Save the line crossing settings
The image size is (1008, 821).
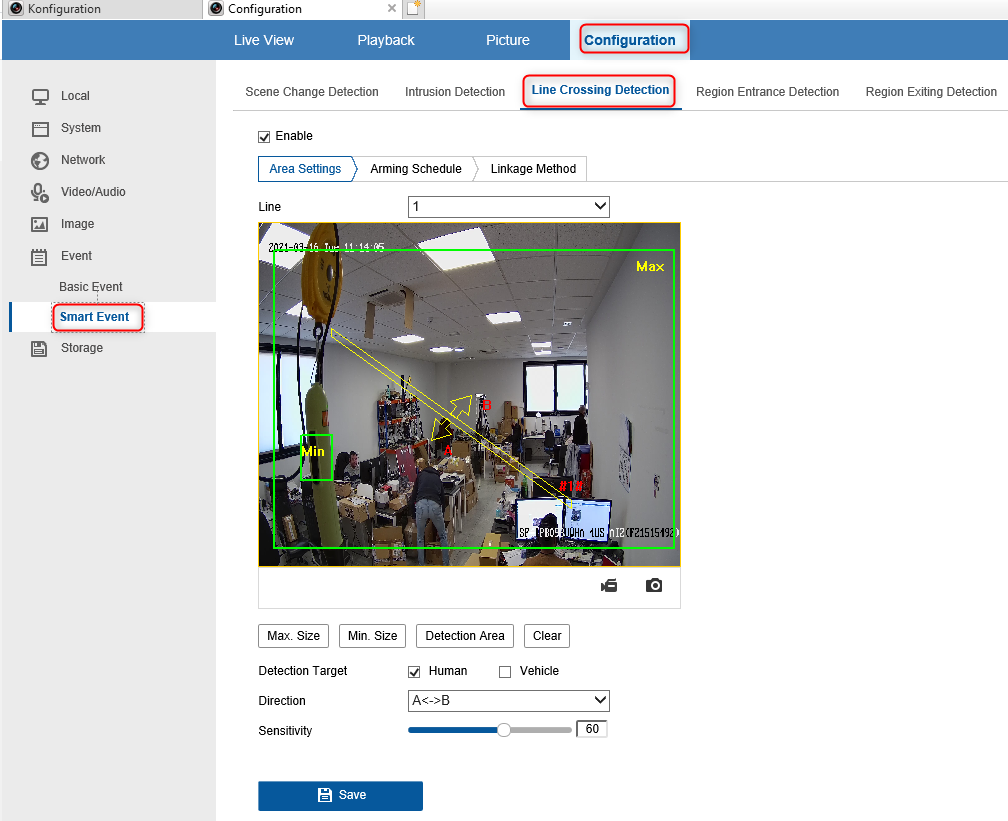[x=341, y=795]
